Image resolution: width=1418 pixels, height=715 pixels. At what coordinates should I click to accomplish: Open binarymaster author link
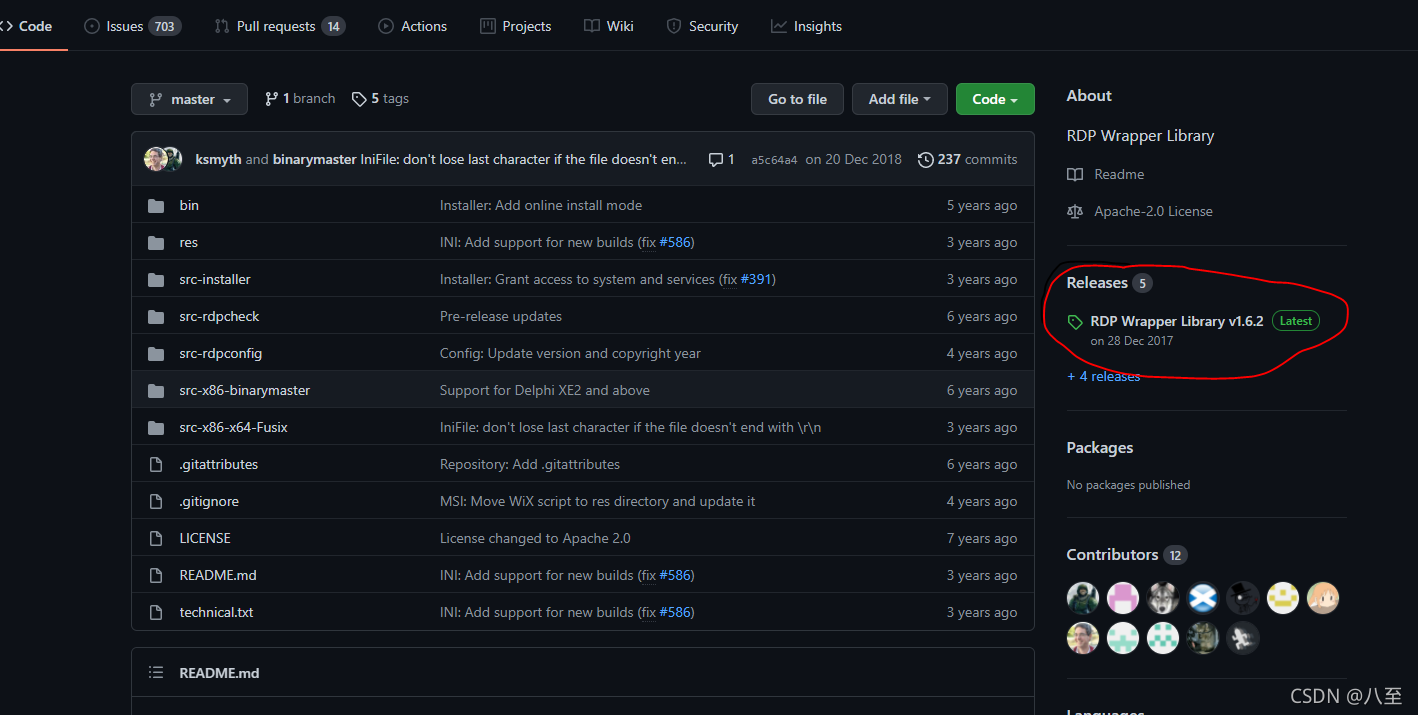click(x=314, y=159)
